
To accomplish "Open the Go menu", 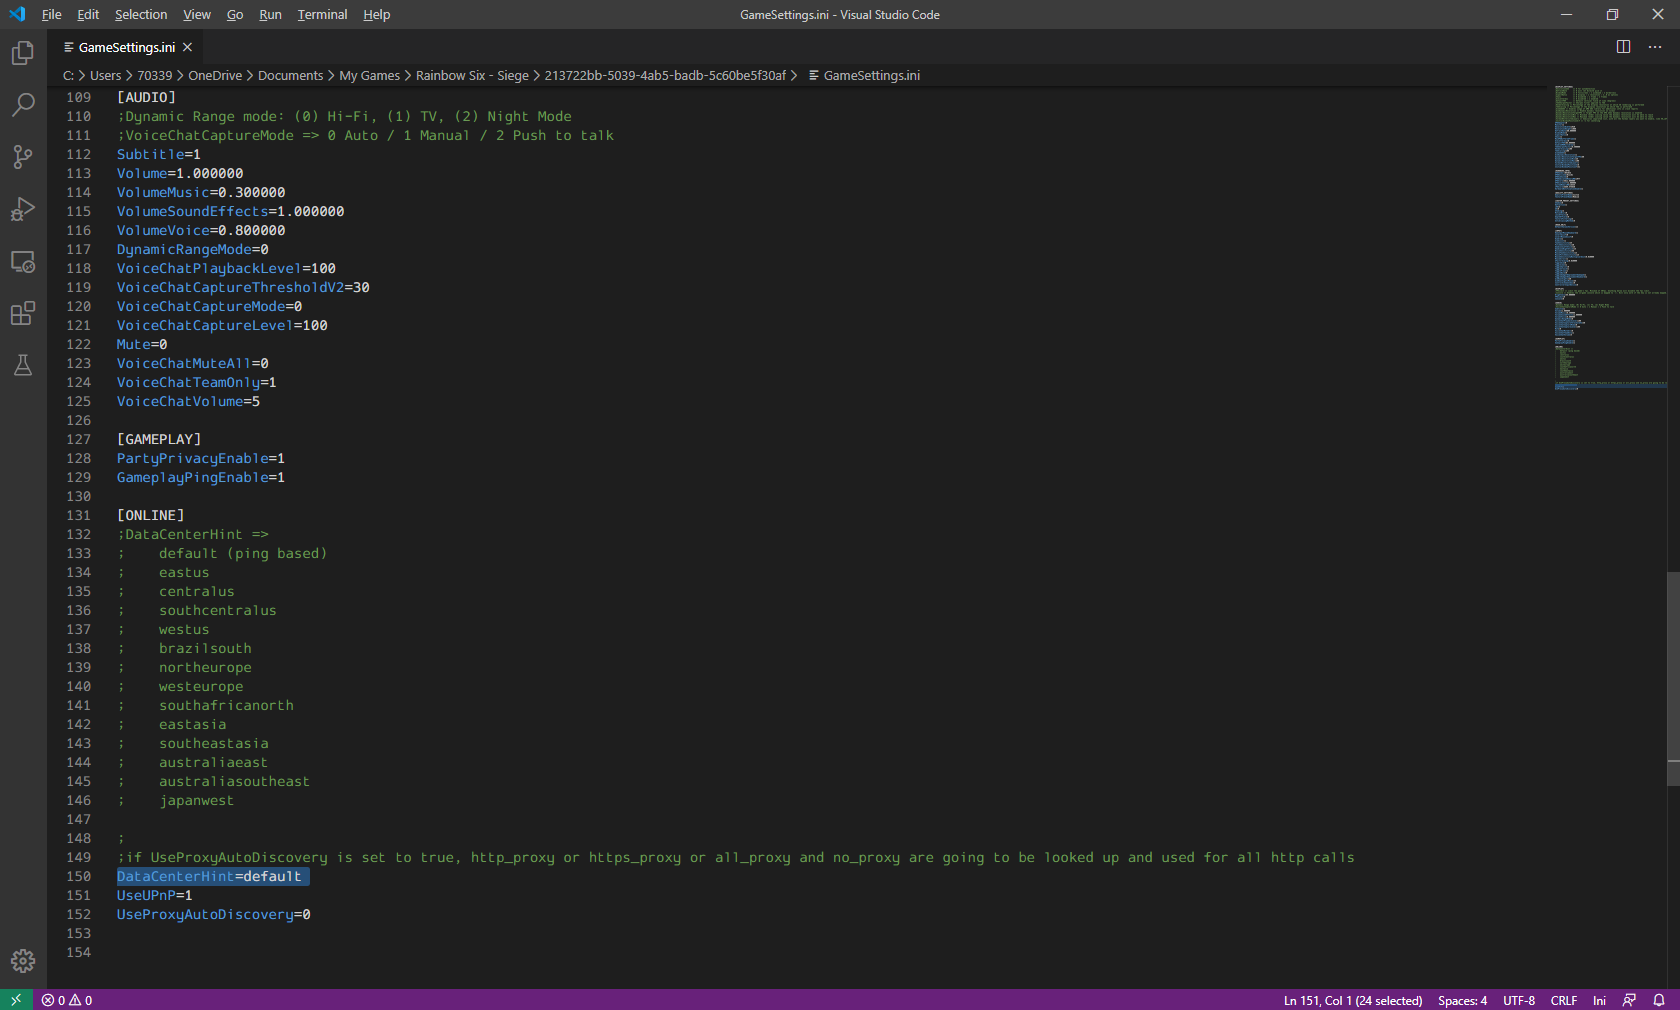I will tap(235, 14).
